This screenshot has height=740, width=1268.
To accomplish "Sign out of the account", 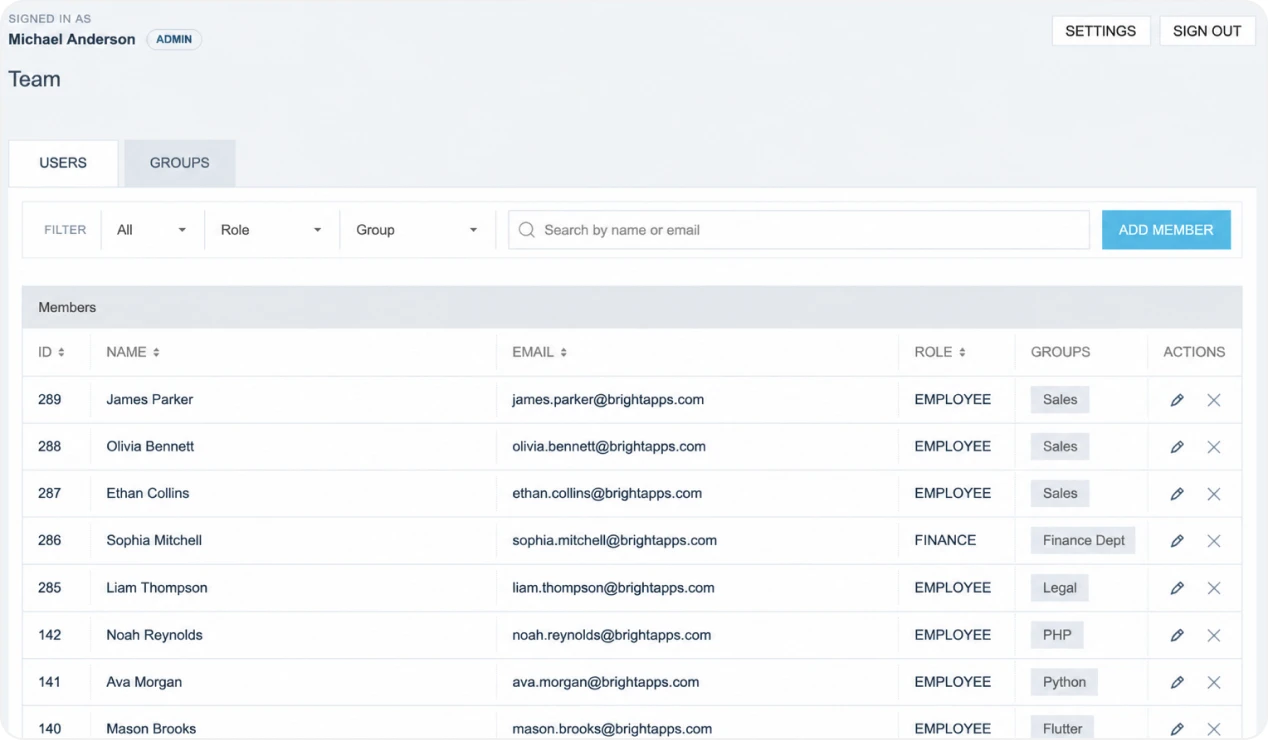I will pyautogui.click(x=1207, y=31).
